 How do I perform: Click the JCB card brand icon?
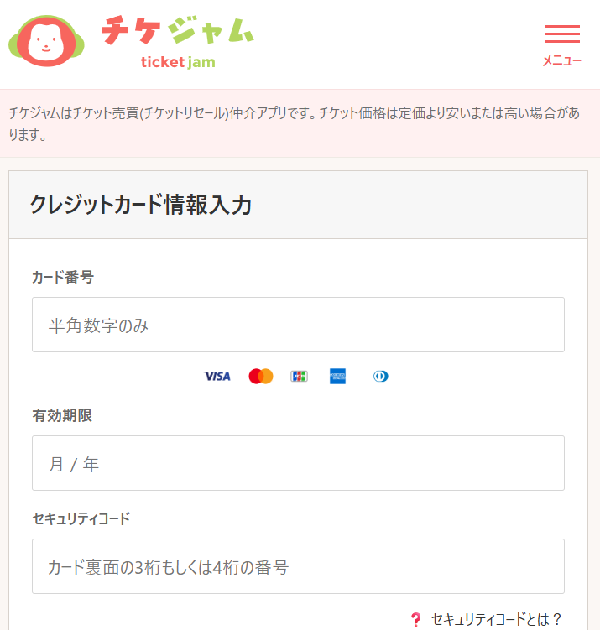point(299,376)
